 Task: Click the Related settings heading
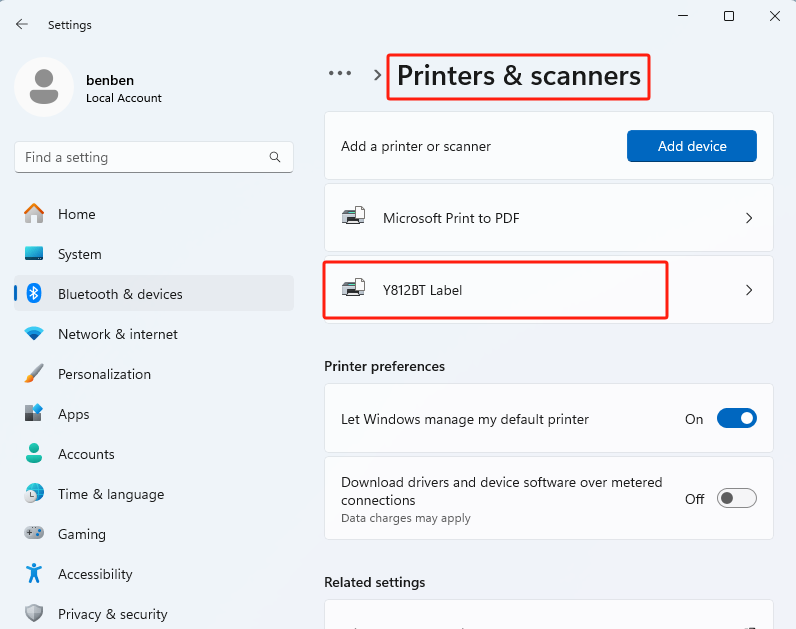coord(375,582)
